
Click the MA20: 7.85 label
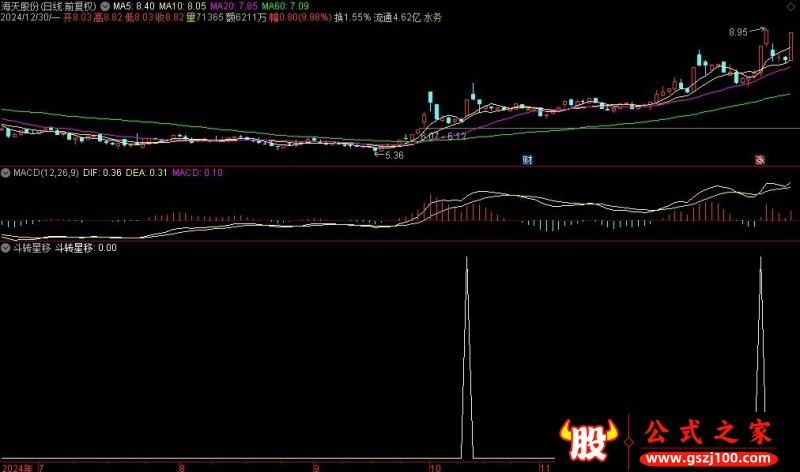point(234,7)
